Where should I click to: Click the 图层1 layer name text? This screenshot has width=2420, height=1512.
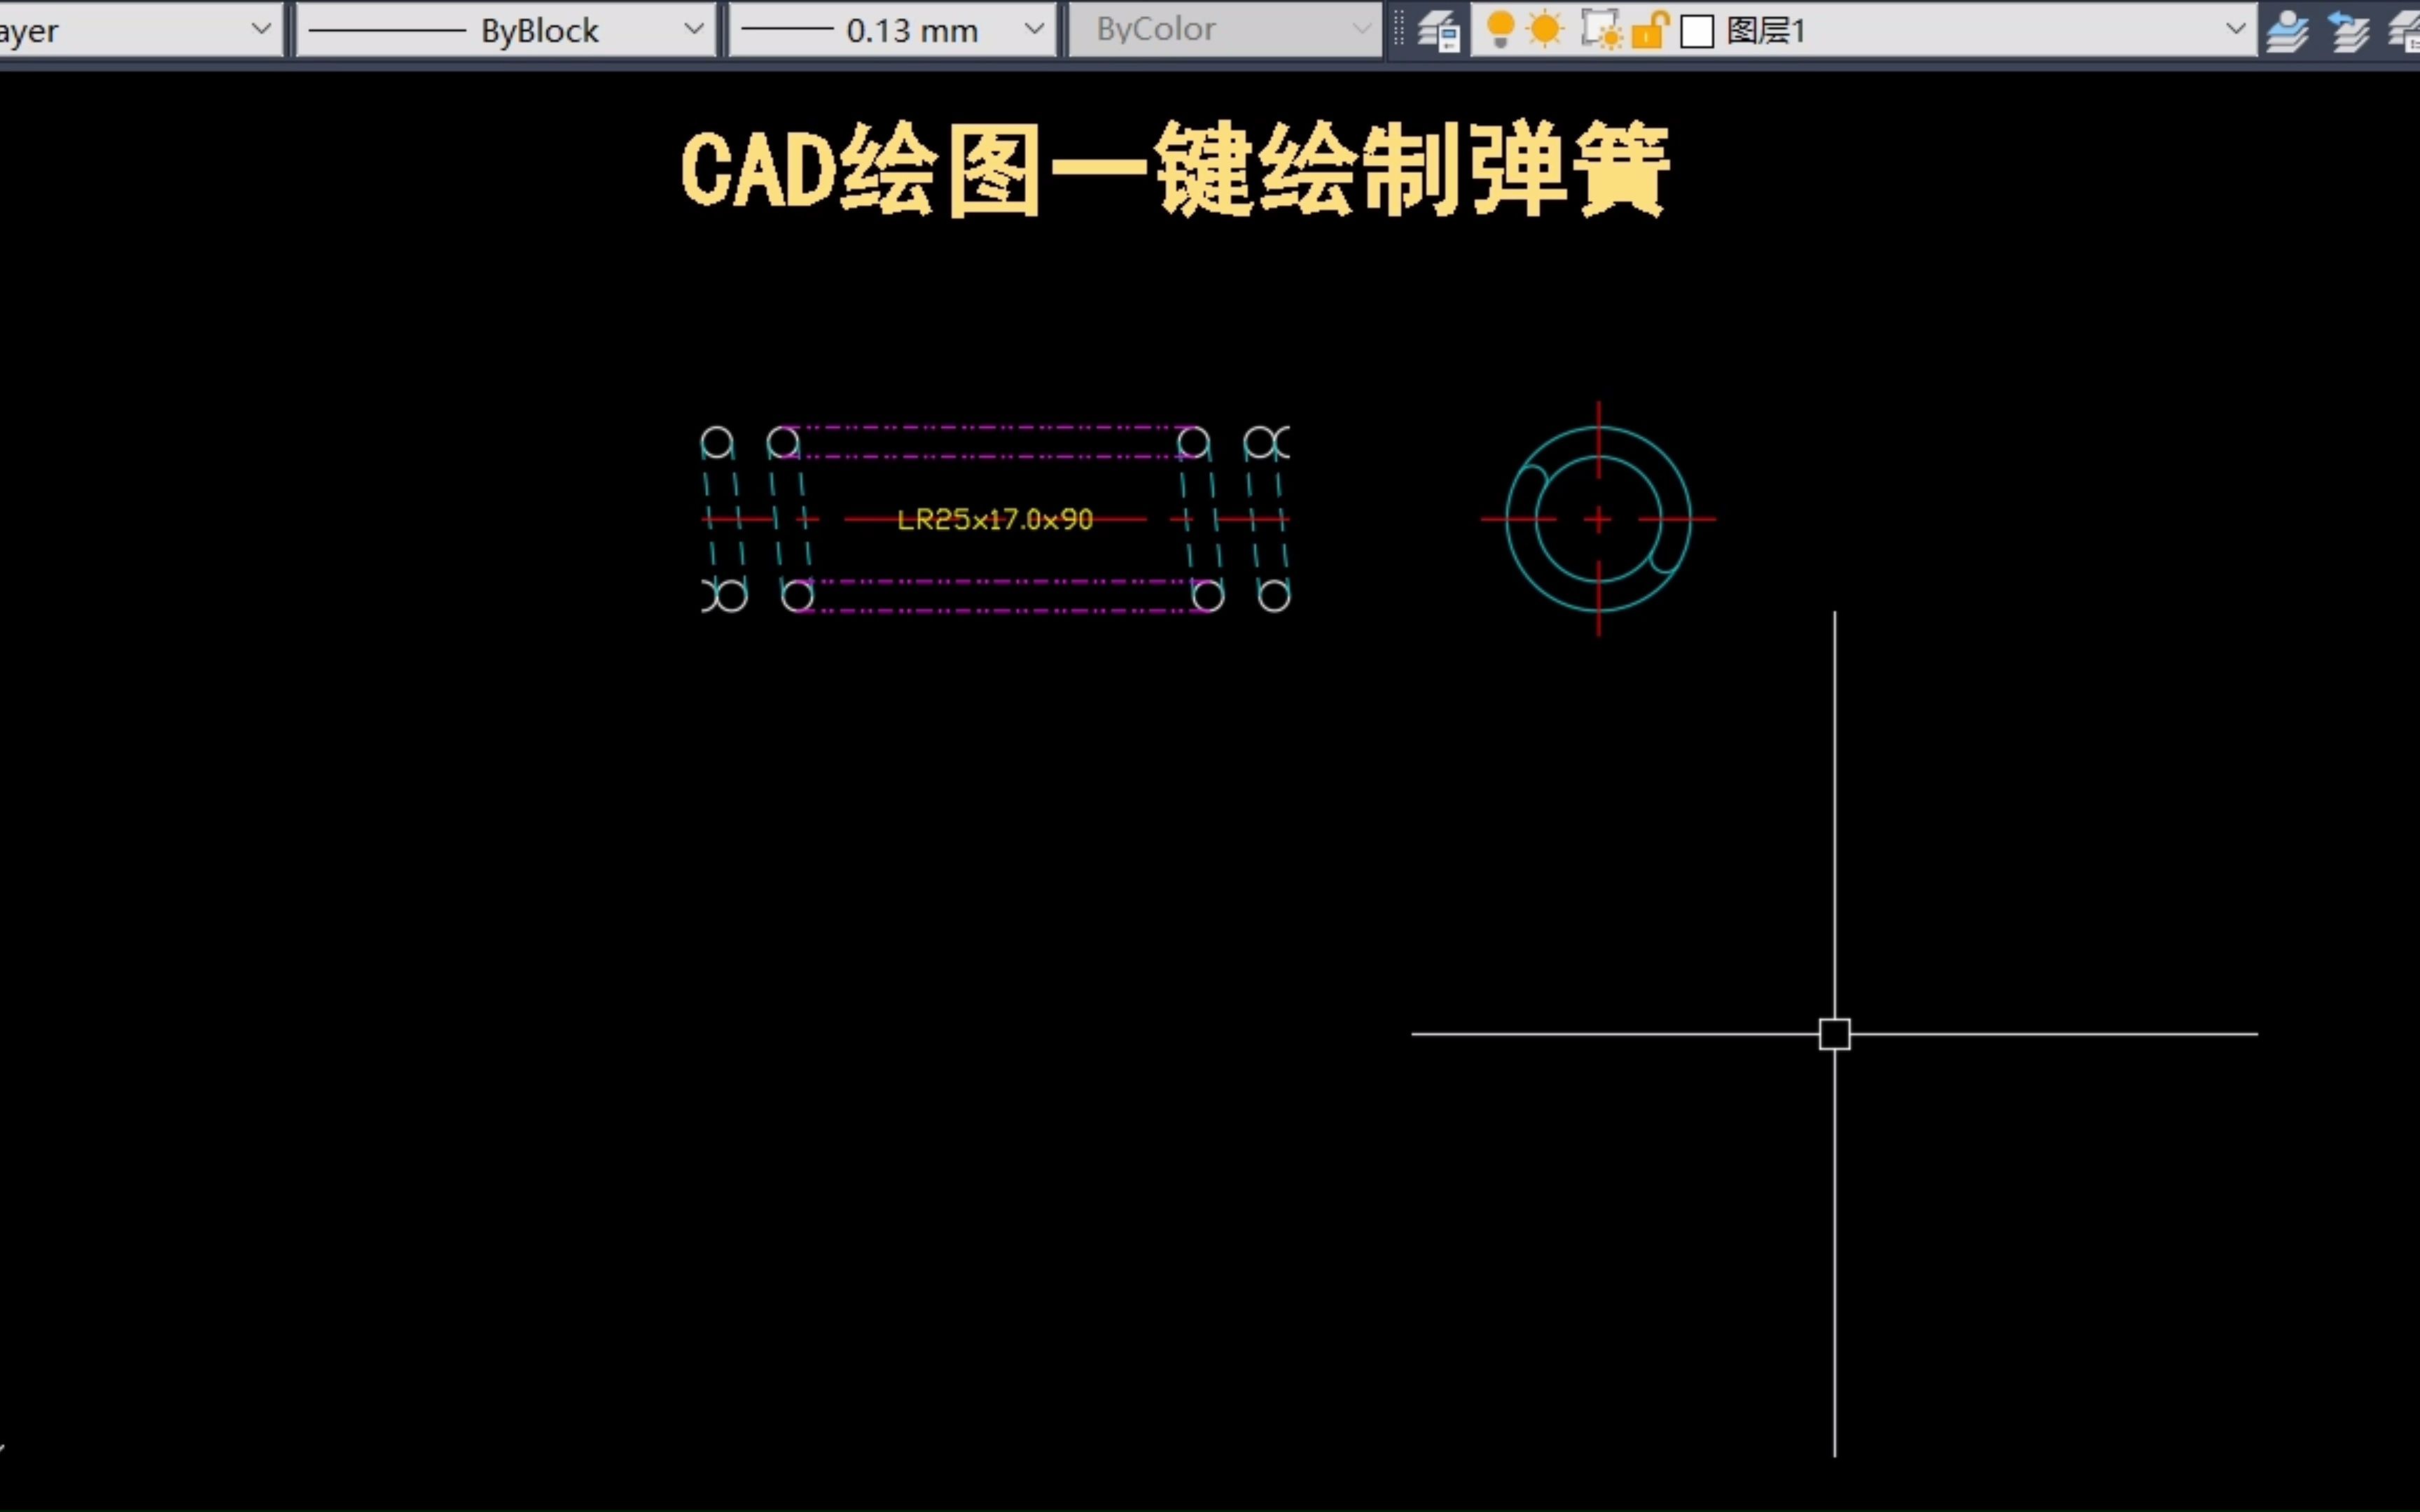click(x=1766, y=31)
